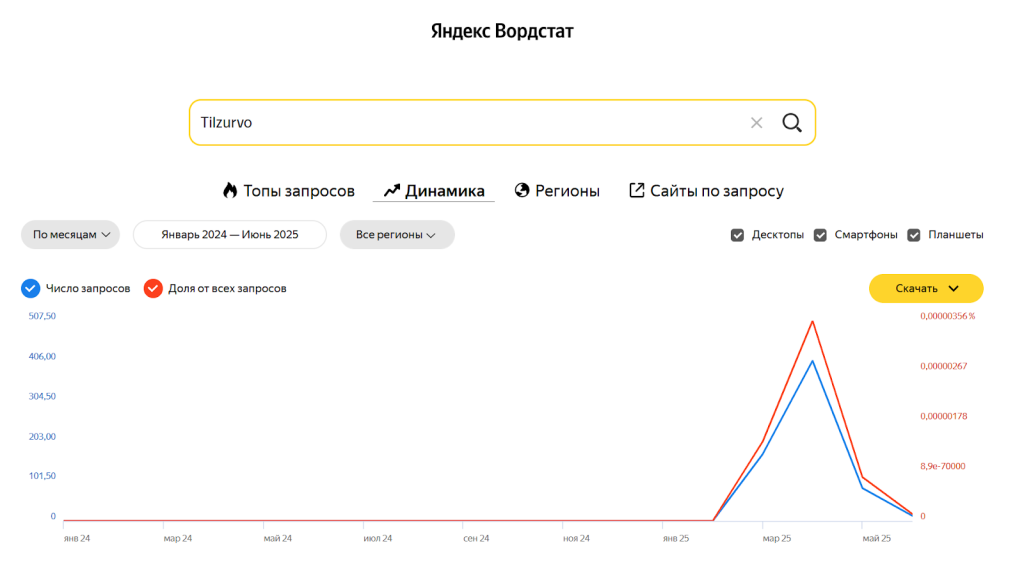The width and height of the screenshot is (1024, 564).
Task: Clear the search field with X icon
Action: click(x=756, y=123)
